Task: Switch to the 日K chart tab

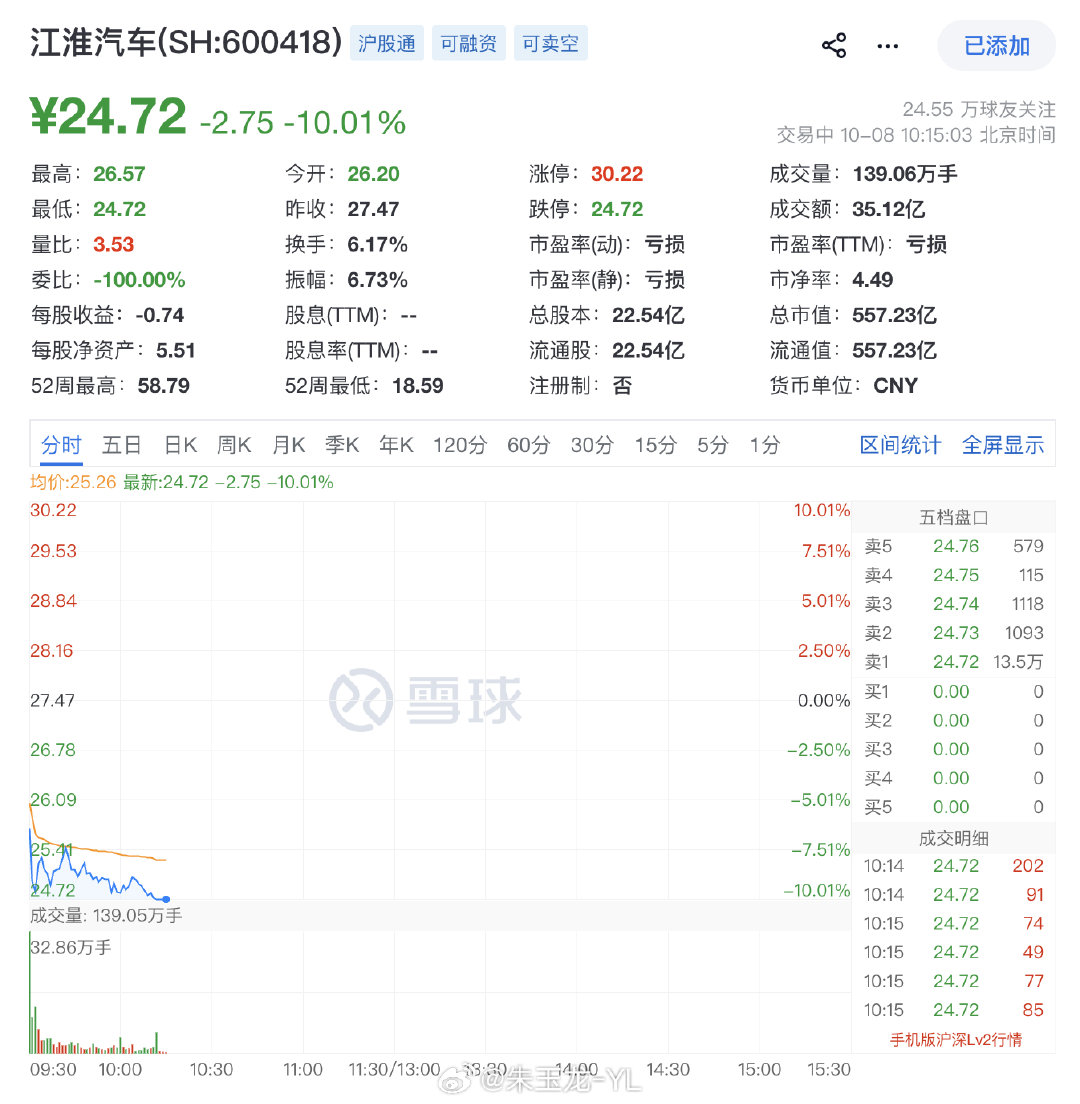Action: 180,444
